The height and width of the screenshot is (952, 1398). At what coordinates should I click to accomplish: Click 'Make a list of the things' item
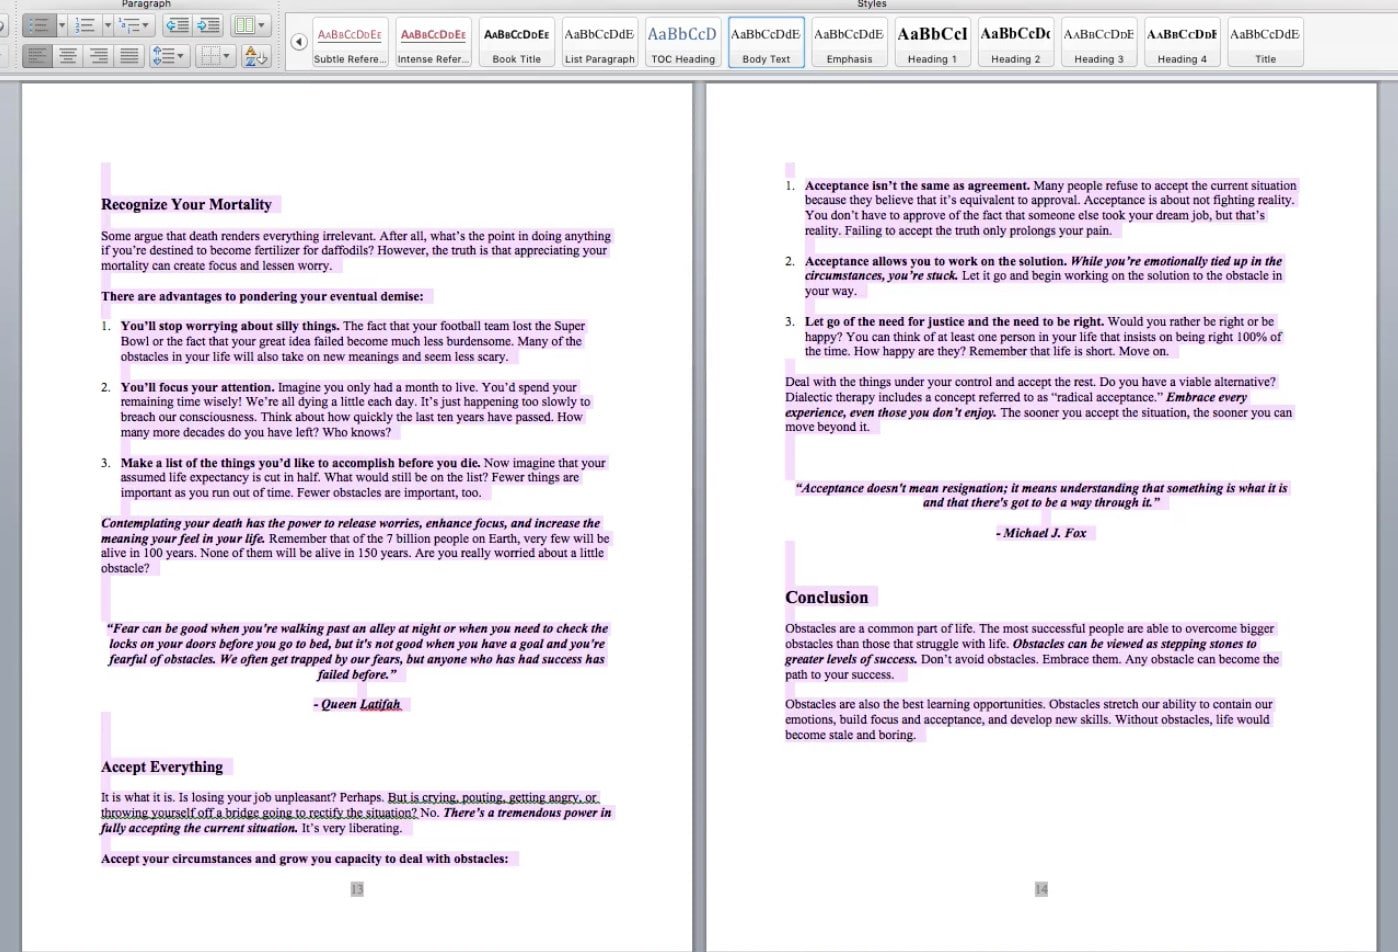pyautogui.click(x=300, y=462)
